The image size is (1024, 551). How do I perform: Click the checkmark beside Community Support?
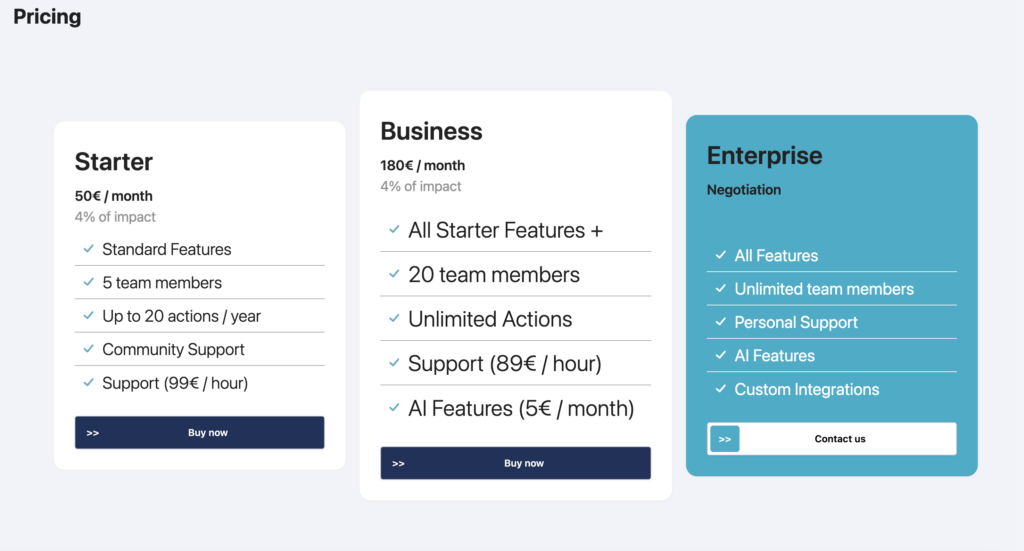point(89,349)
